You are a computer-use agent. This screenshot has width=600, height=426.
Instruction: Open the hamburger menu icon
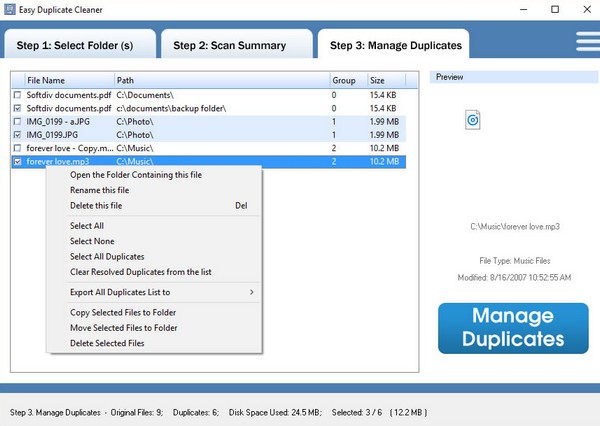[x=589, y=41]
